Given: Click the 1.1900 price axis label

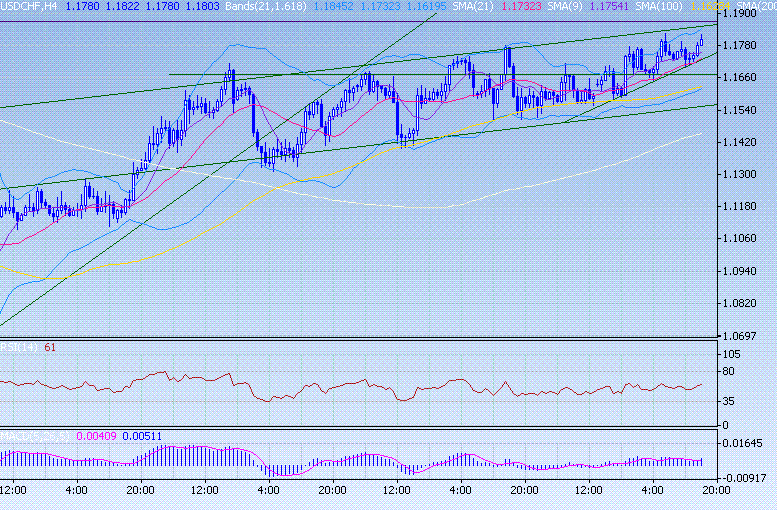Looking at the screenshot, I should (744, 14).
